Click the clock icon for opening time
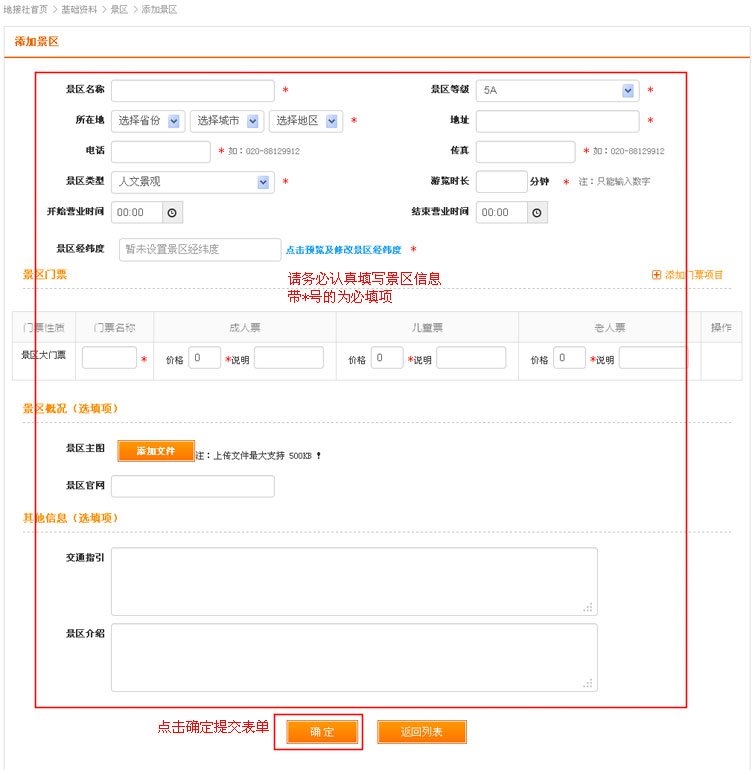The width and height of the screenshot is (755, 770). click(171, 213)
